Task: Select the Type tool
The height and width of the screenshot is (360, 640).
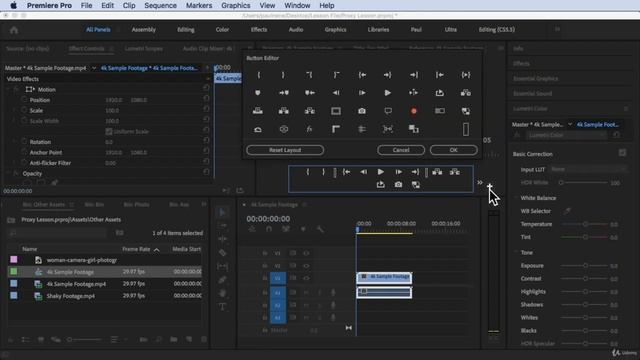Action: click(222, 307)
